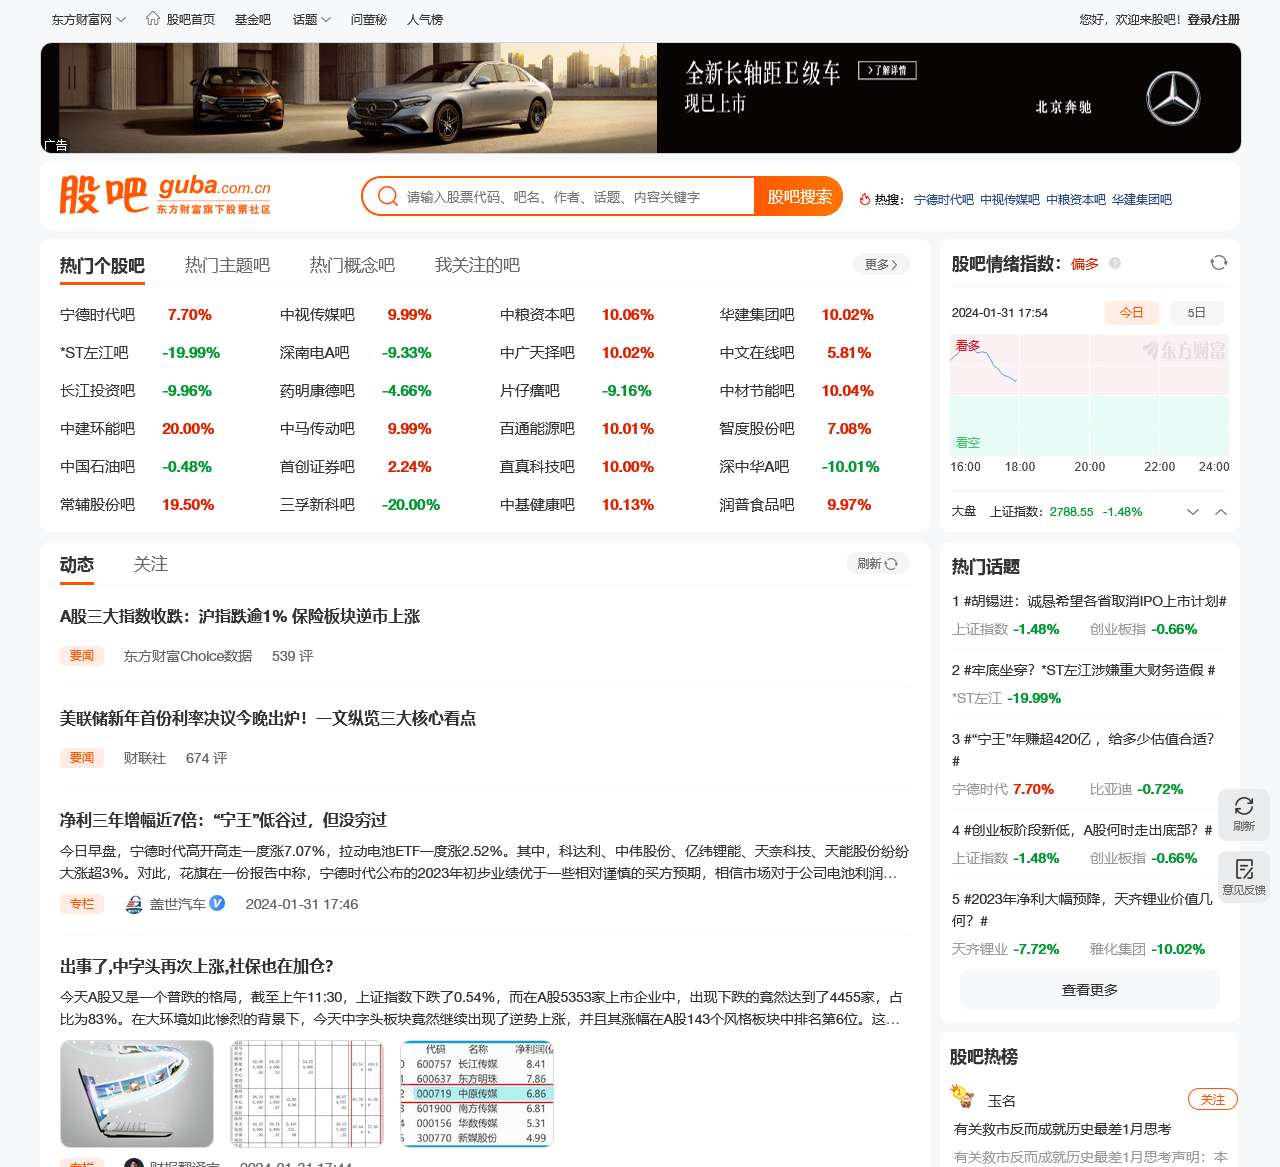Toggle sentiment chart to 5日

click(x=1196, y=312)
